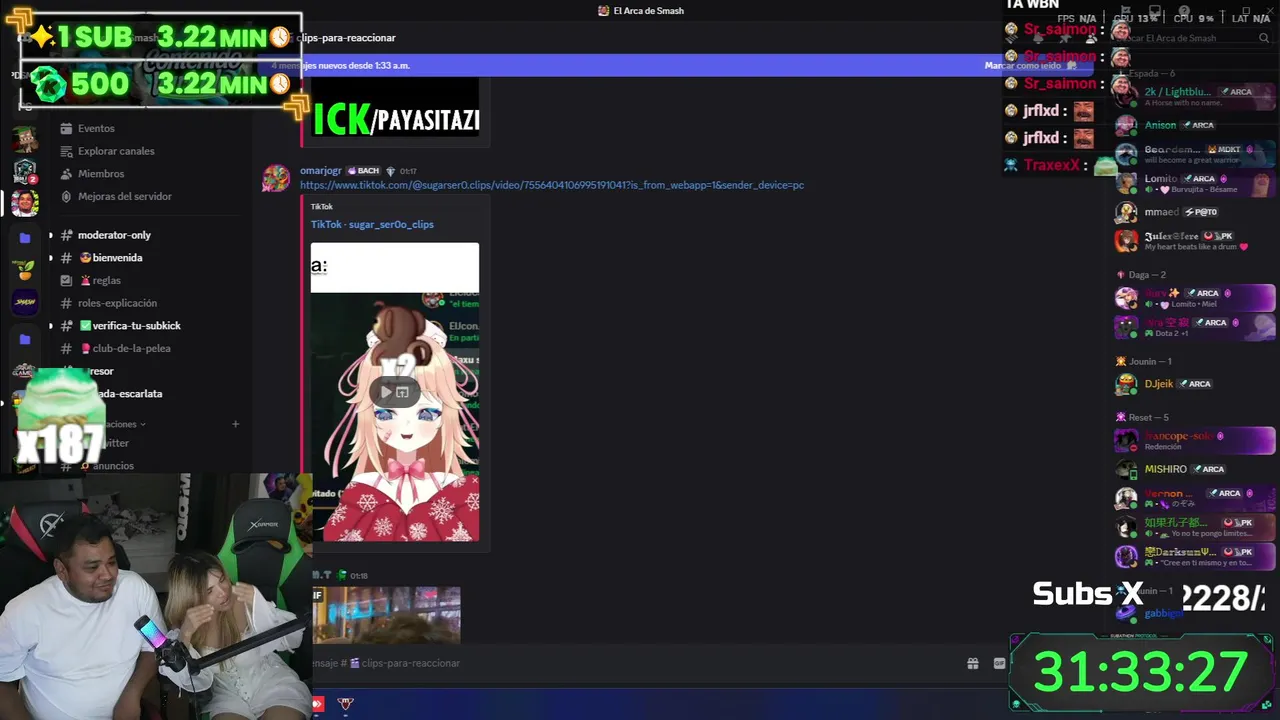1280x720 pixels.
Task: Open the currently selected smiling-man server icon
Action: click(x=24, y=203)
